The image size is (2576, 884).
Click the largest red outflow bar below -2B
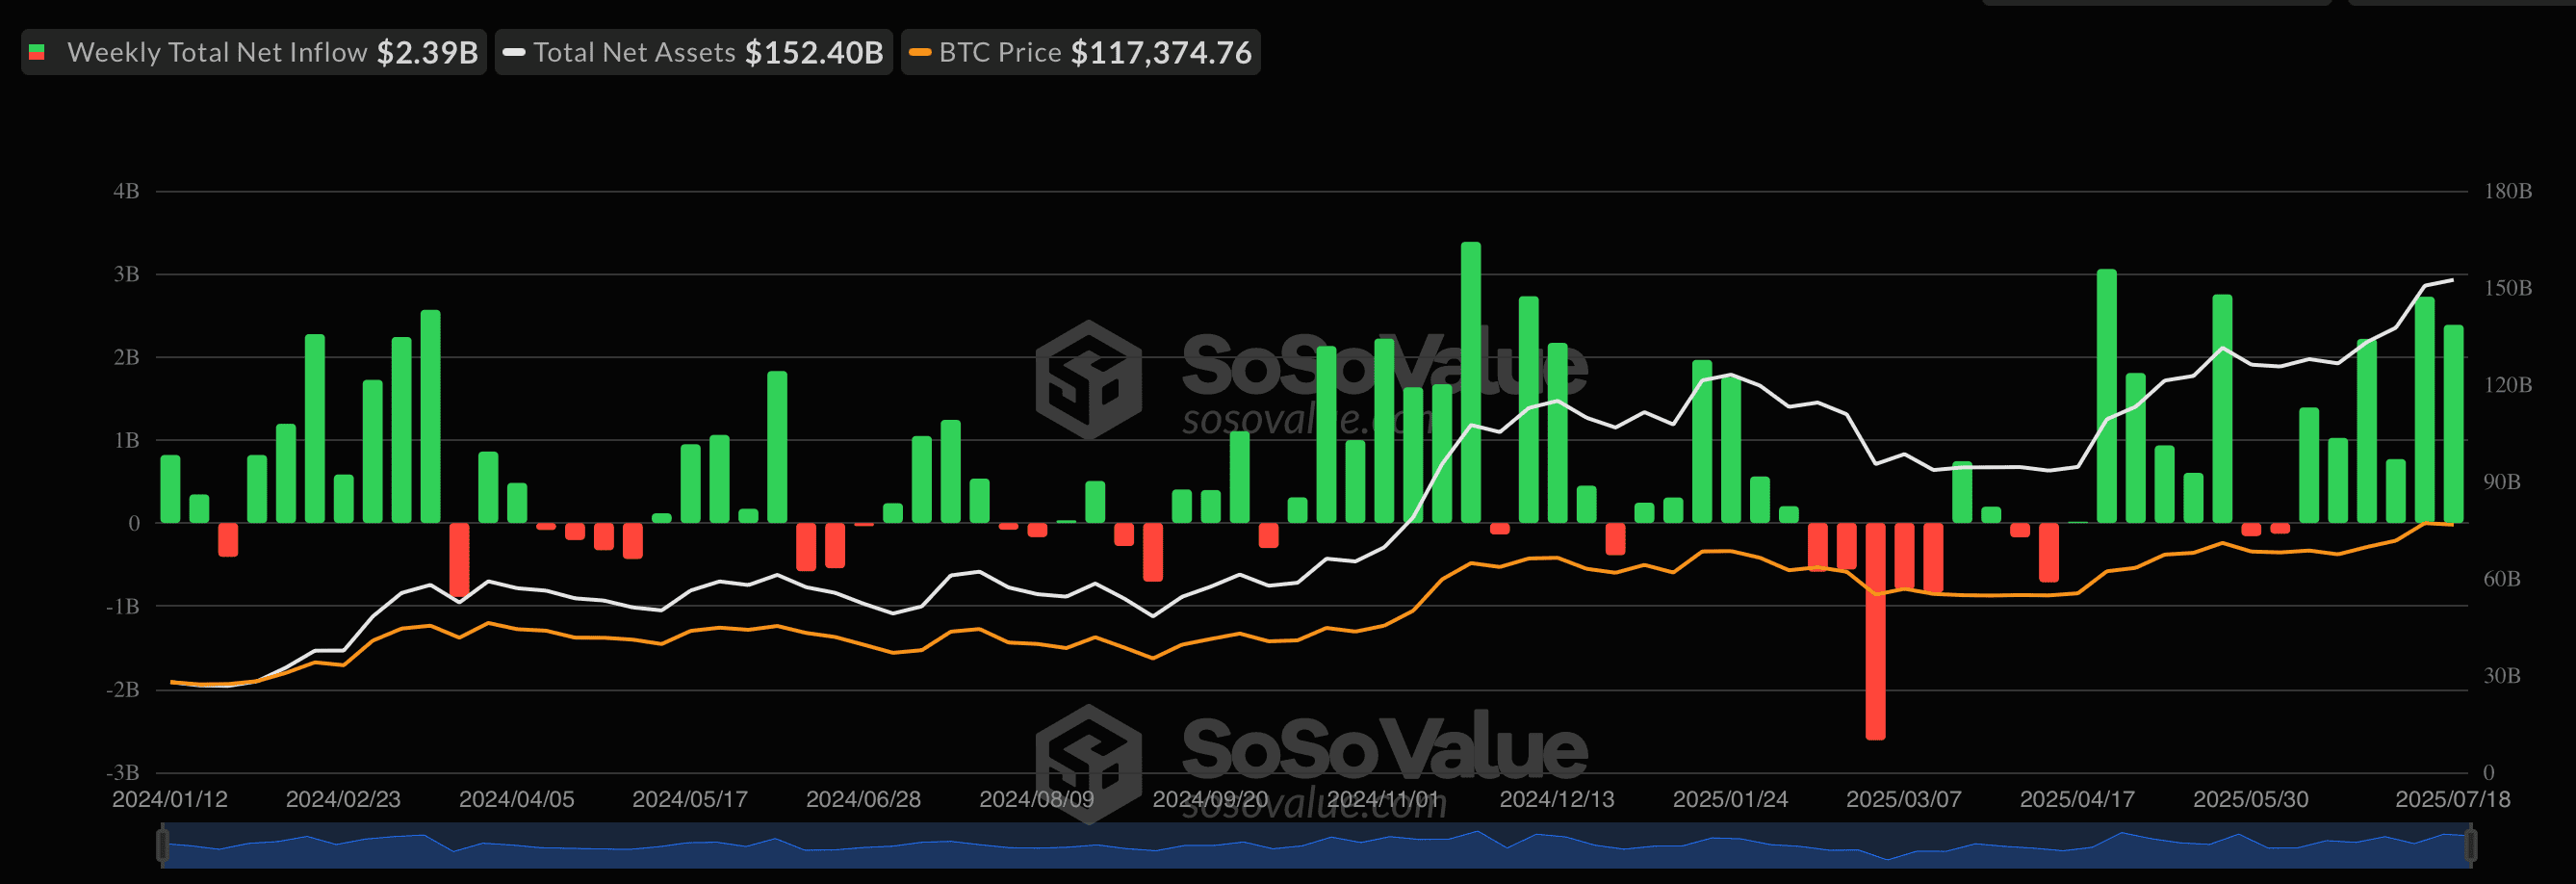click(1875, 631)
